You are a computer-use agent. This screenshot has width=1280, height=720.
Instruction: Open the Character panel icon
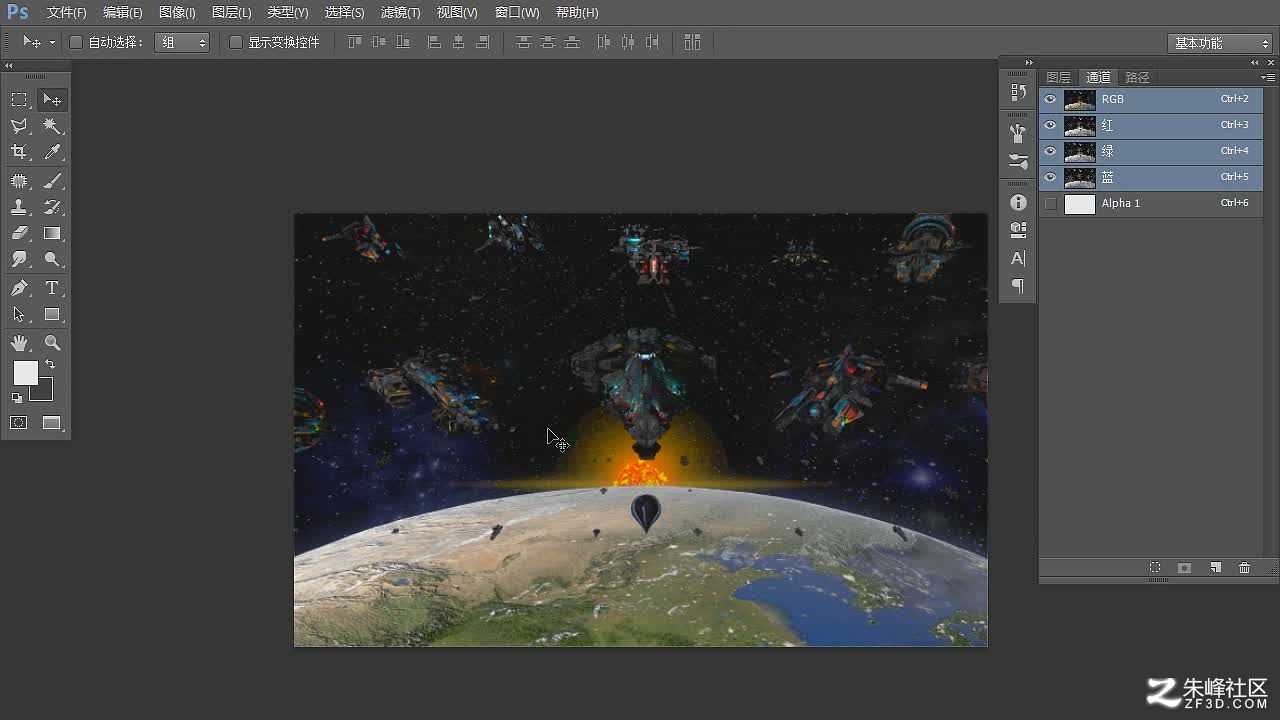coord(1018,258)
